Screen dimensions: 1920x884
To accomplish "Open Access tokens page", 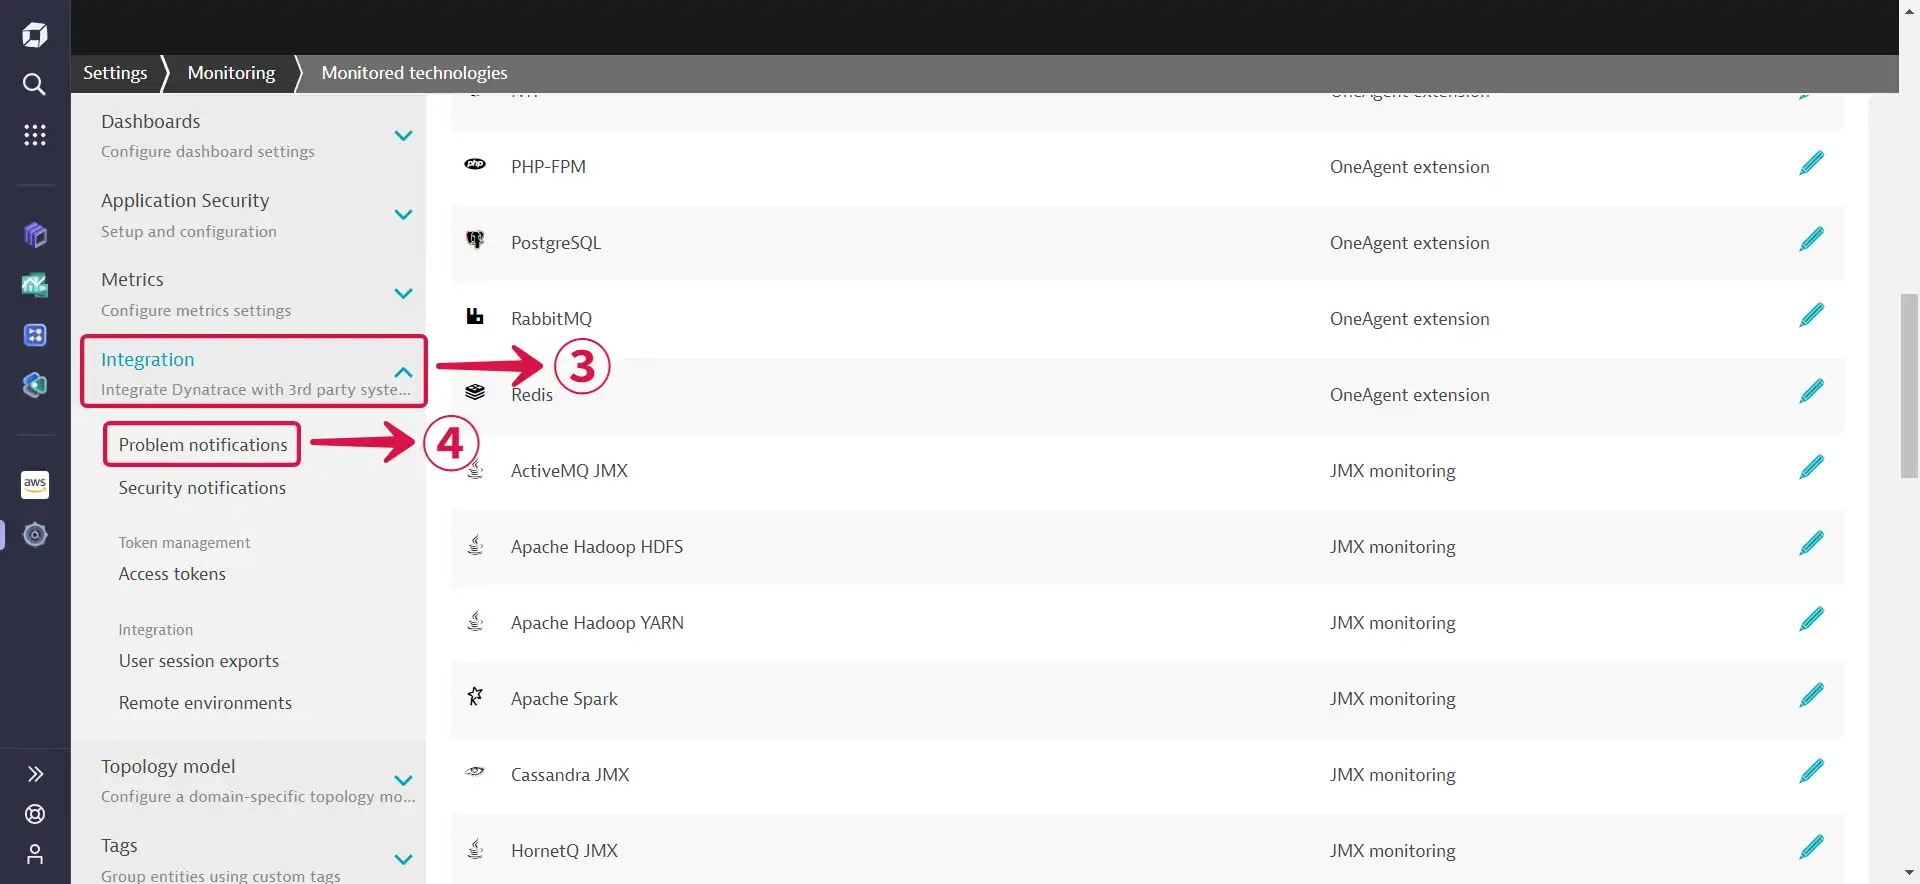I will click(172, 574).
